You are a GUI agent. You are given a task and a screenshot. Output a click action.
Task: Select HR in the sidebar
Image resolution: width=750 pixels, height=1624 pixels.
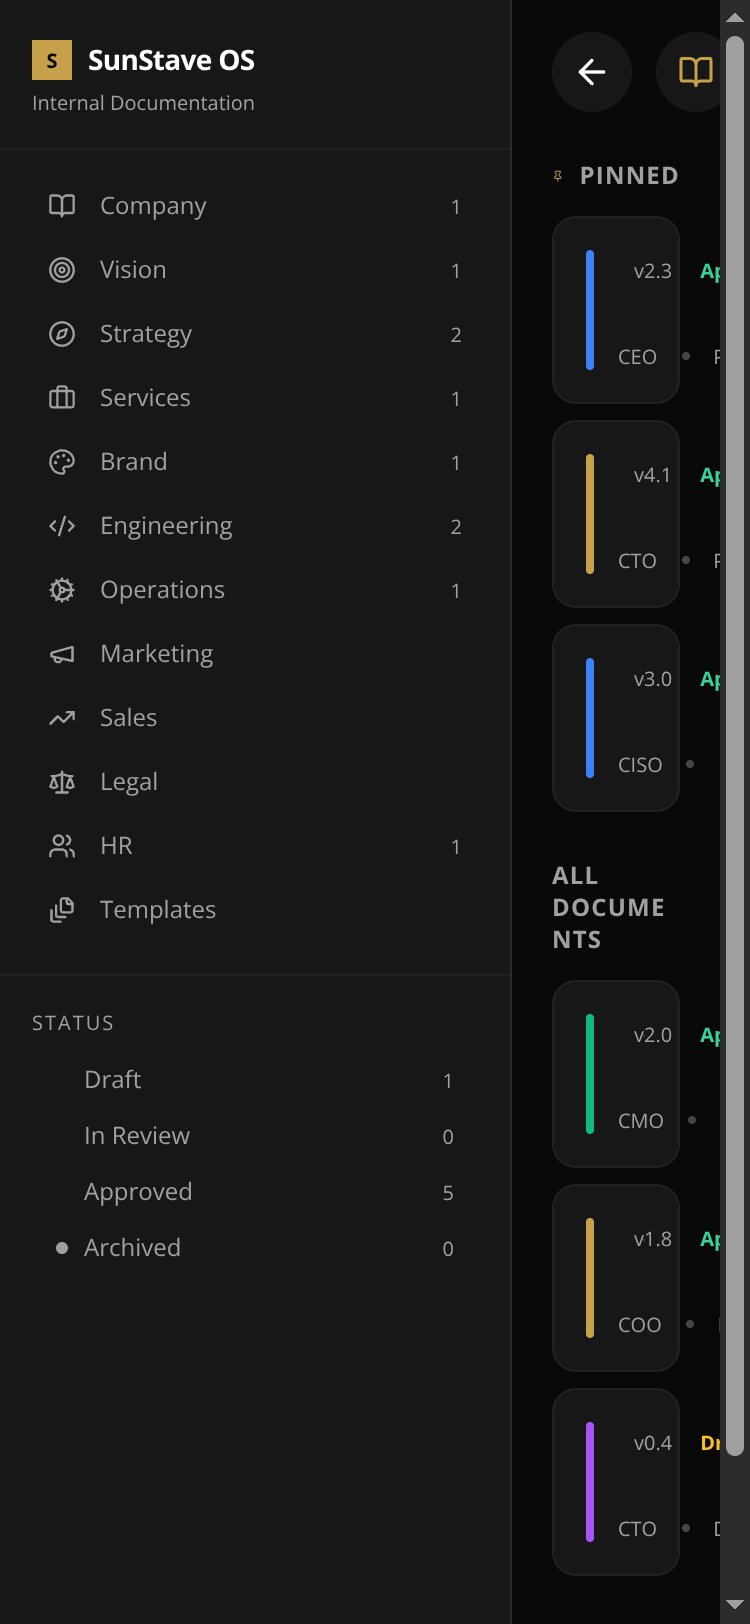255,846
